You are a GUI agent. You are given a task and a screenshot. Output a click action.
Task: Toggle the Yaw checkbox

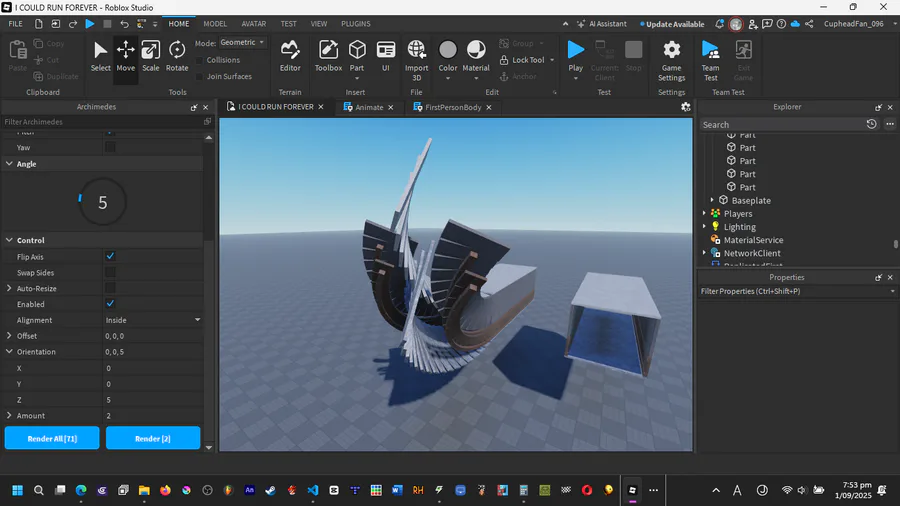click(110, 147)
